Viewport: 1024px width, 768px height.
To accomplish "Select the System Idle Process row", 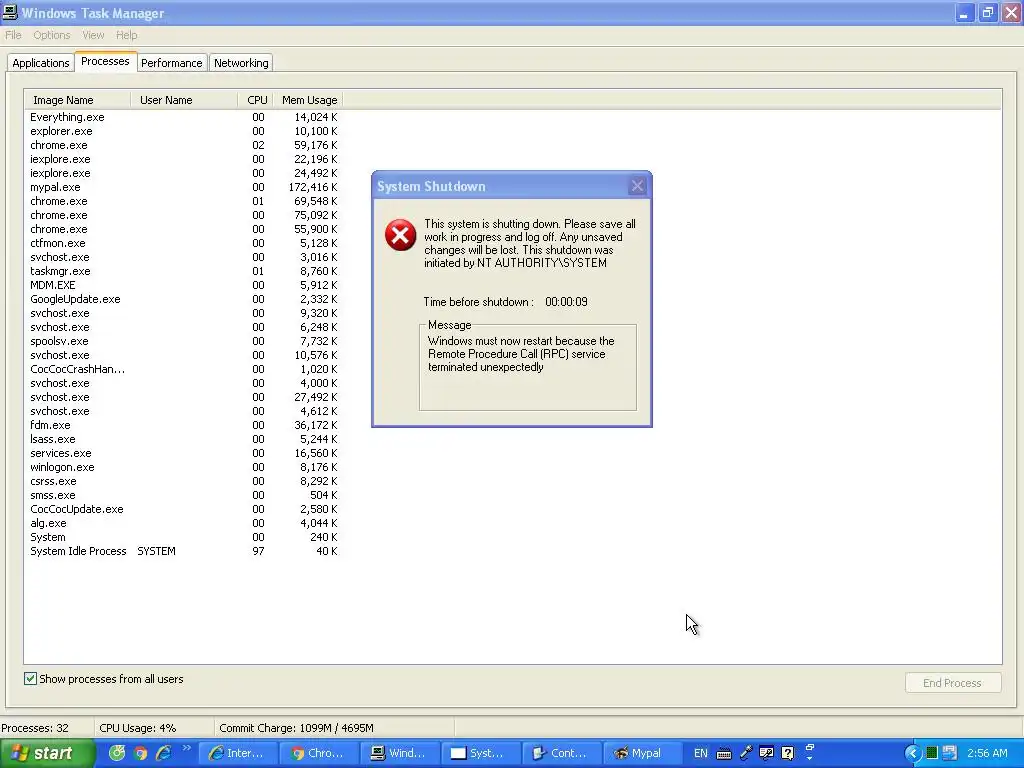I will pos(184,551).
